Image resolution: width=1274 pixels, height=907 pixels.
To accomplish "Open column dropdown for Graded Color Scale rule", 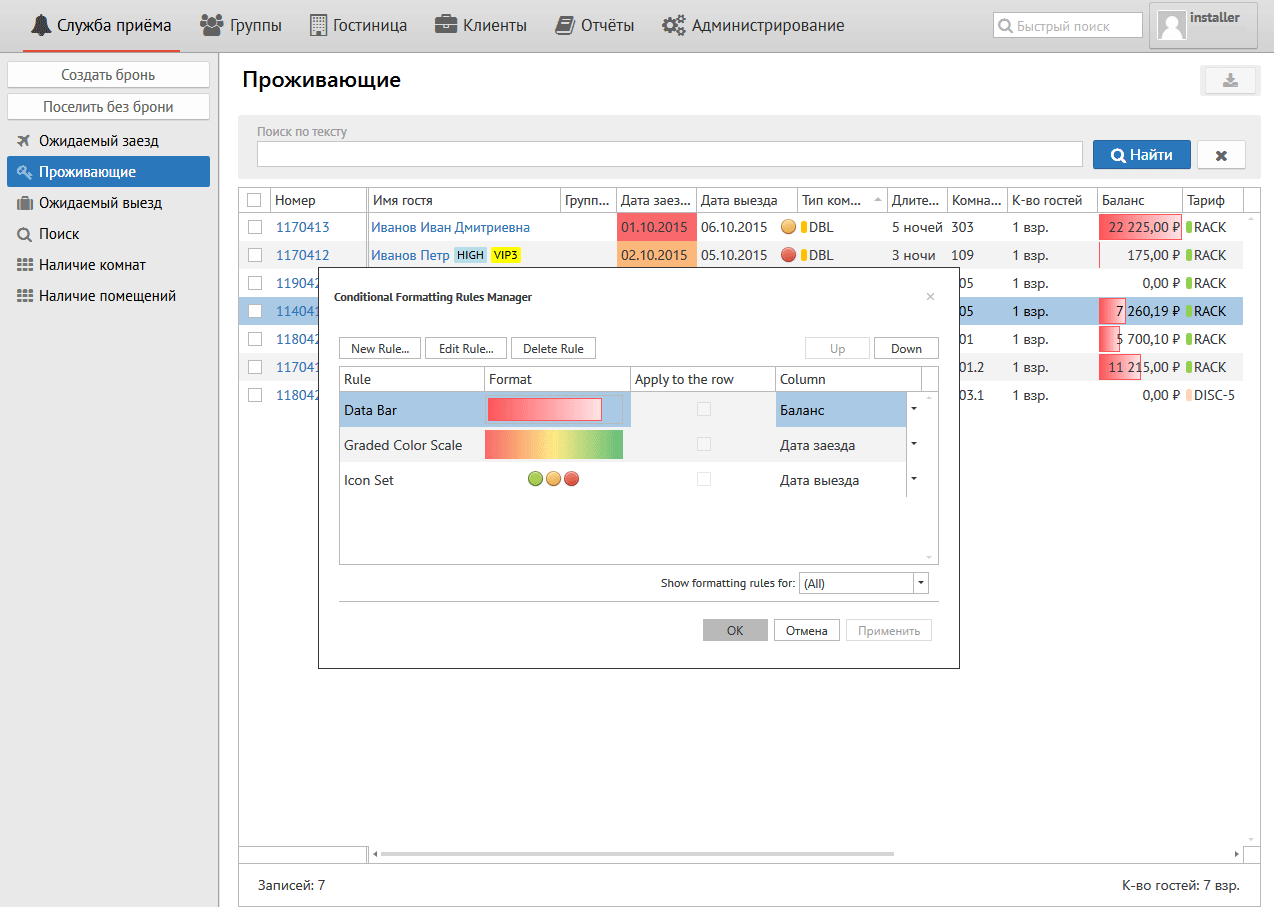I will (914, 444).
